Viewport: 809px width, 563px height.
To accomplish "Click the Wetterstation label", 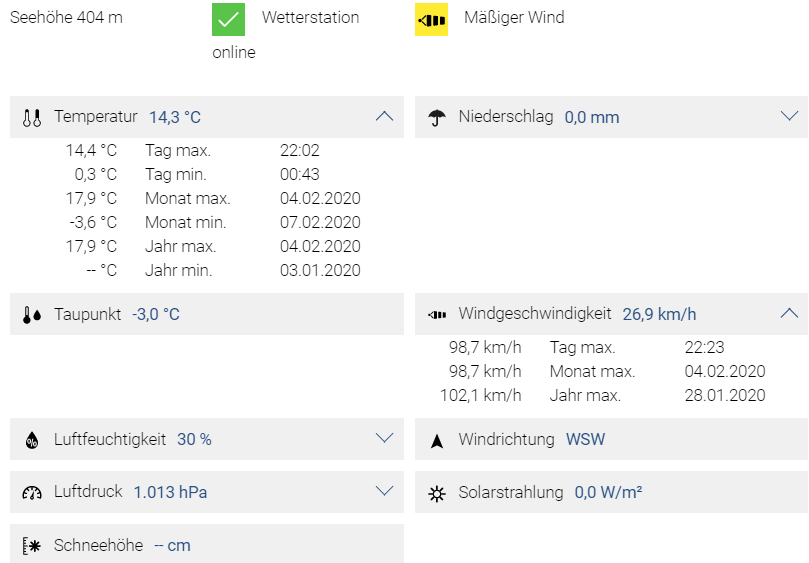I will click(310, 18).
